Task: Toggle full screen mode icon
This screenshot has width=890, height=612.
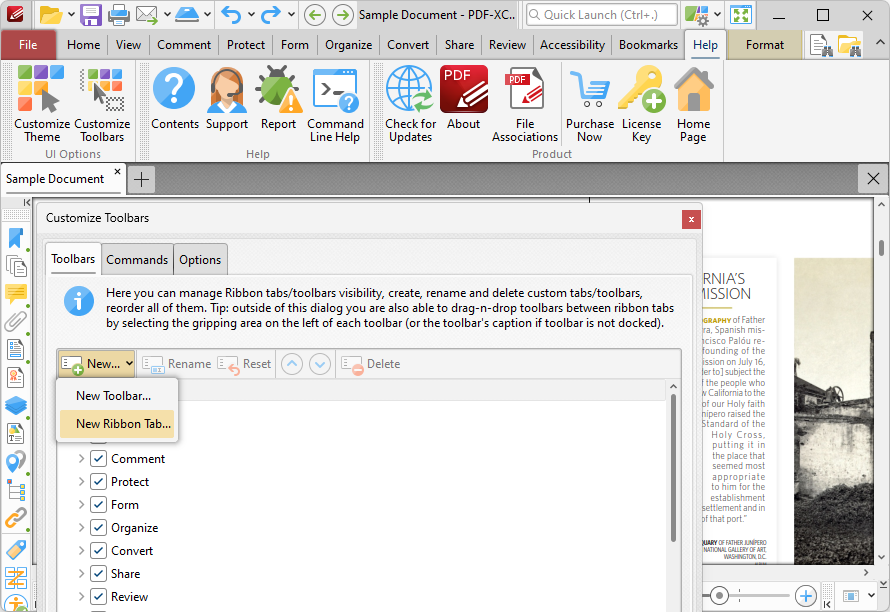Action: pyautogui.click(x=741, y=15)
